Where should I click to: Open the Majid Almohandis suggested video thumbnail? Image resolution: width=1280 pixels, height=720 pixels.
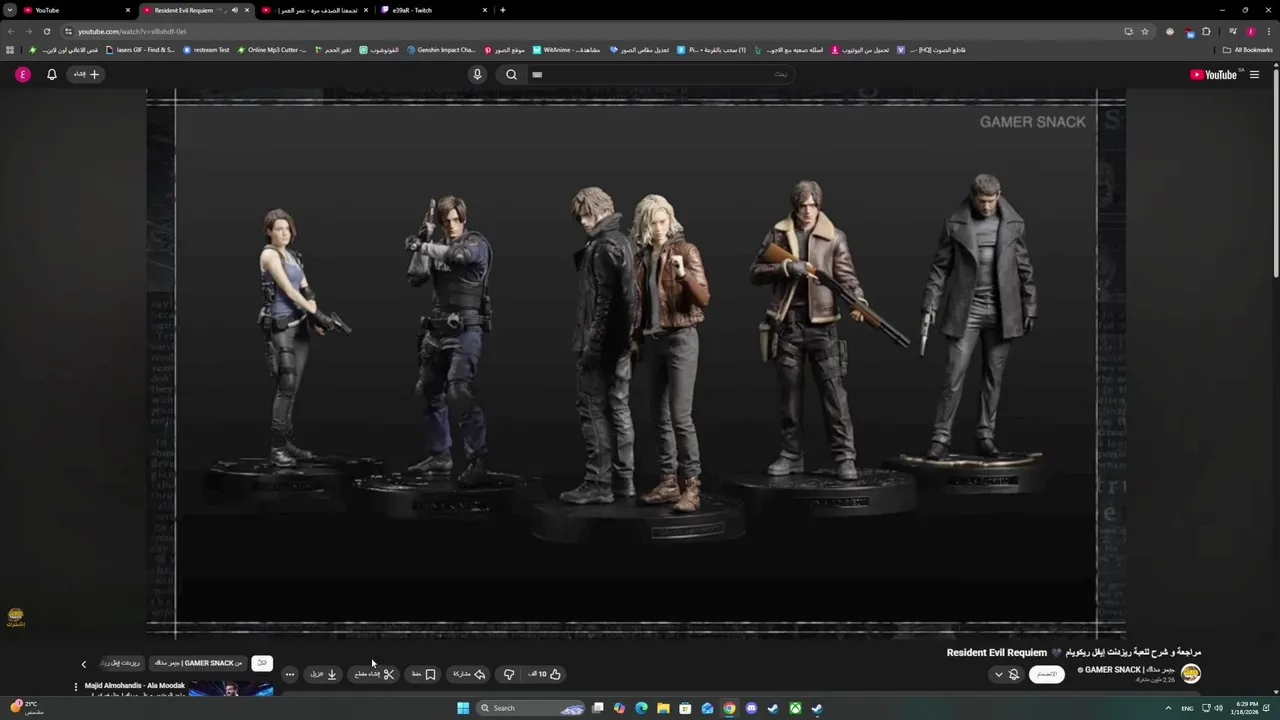231,689
